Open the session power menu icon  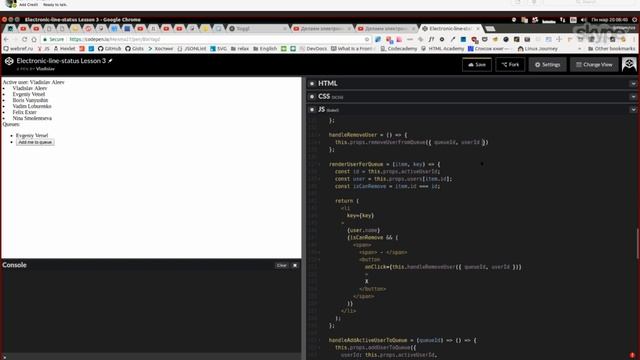634,20
